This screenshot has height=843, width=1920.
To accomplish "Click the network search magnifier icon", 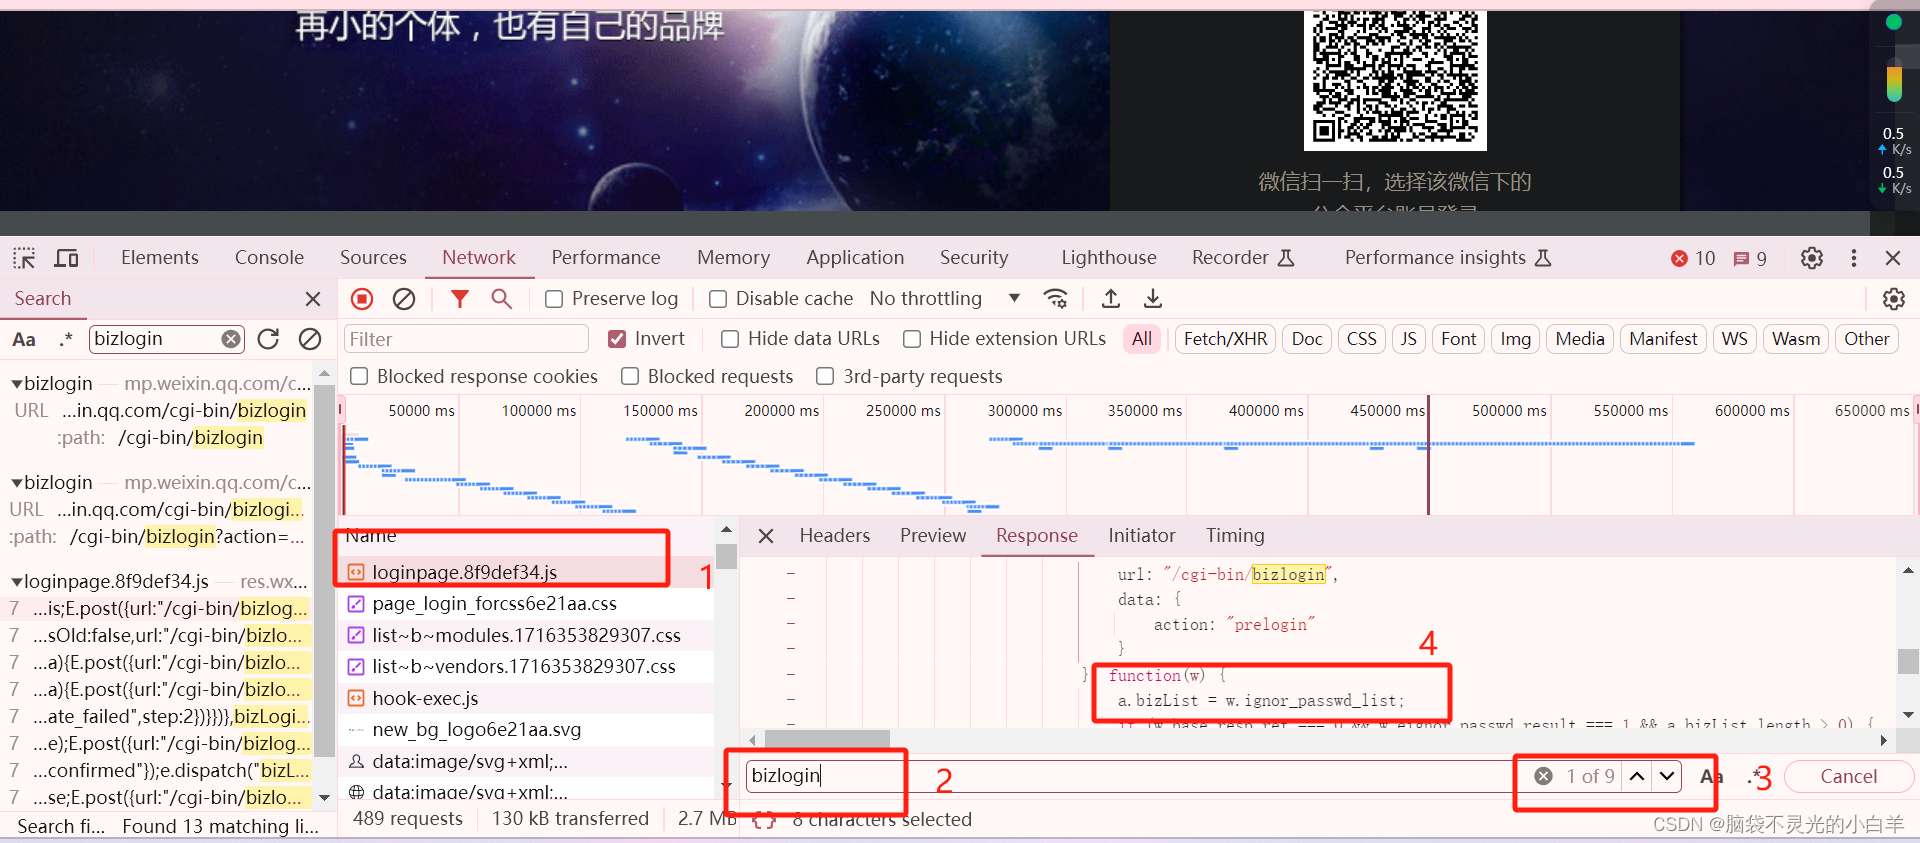I will tap(501, 298).
